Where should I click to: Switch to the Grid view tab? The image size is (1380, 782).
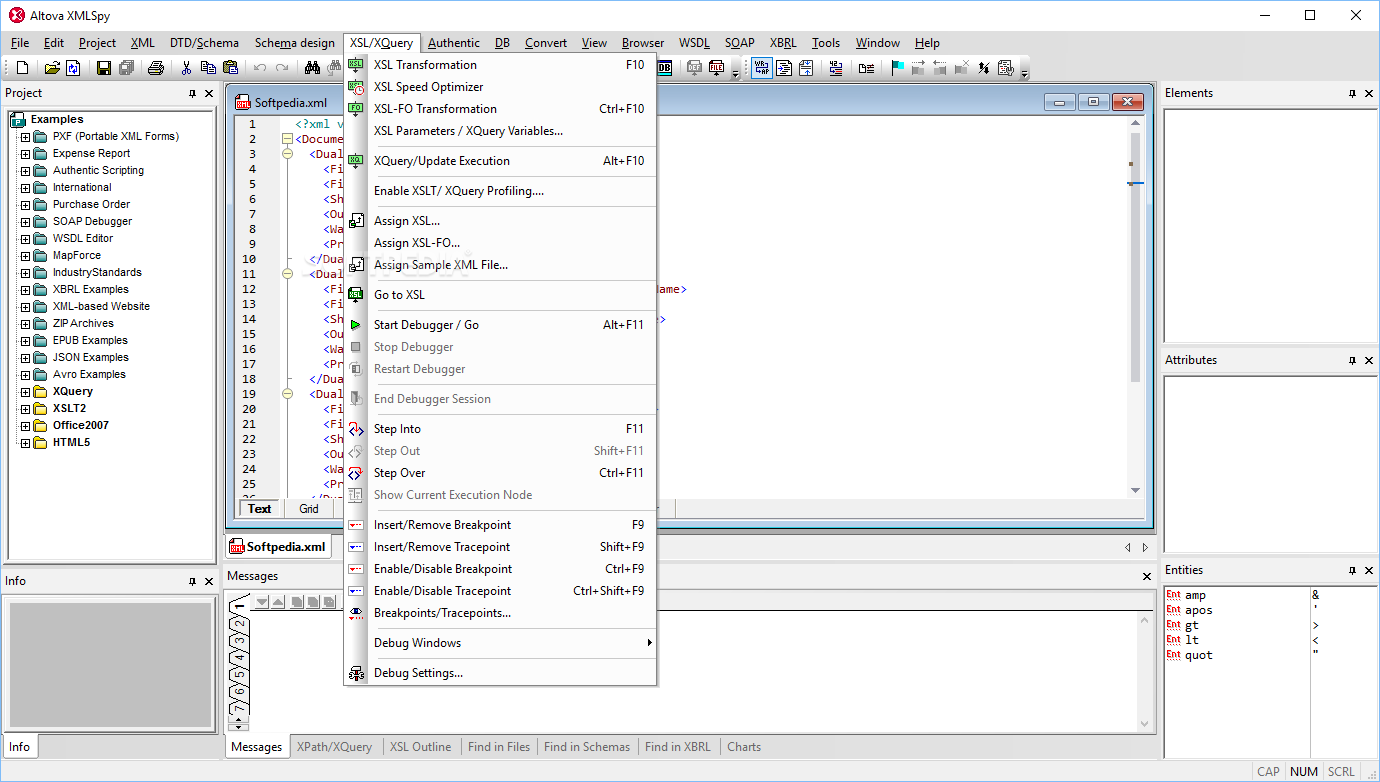309,509
